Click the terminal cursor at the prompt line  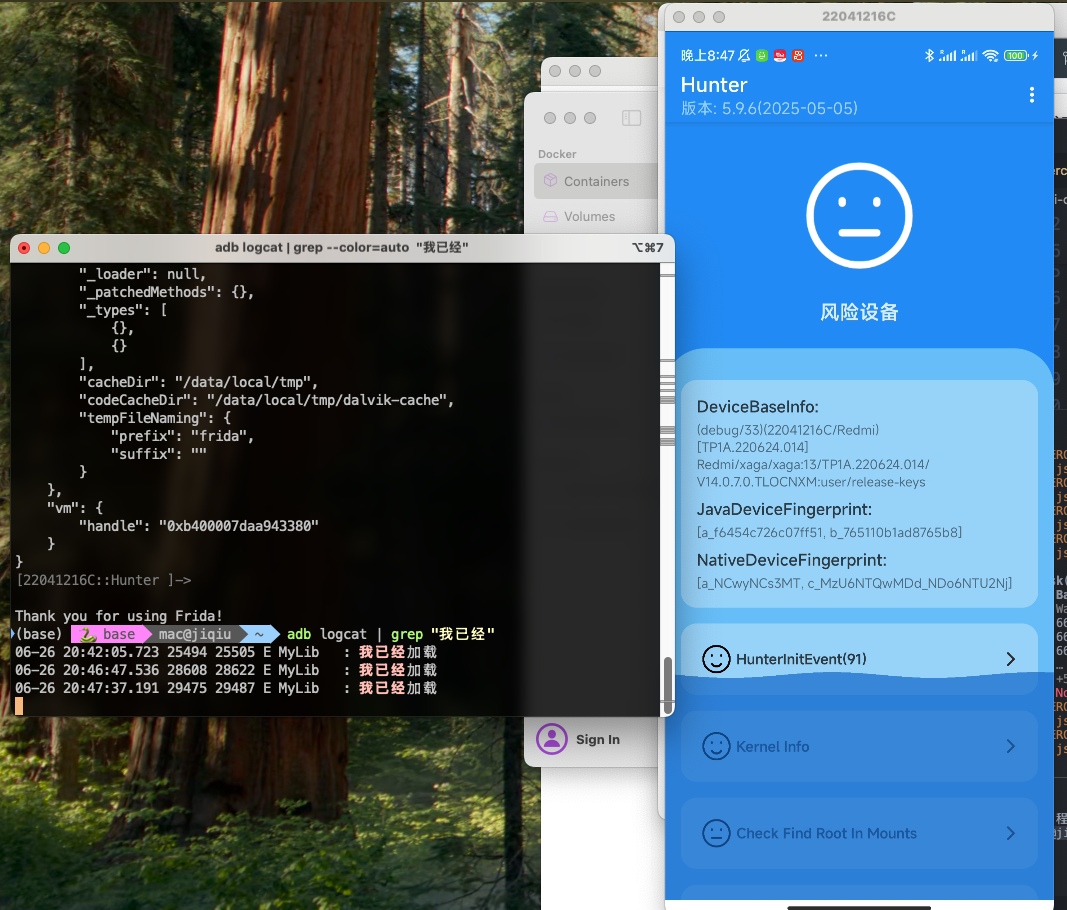click(19, 706)
